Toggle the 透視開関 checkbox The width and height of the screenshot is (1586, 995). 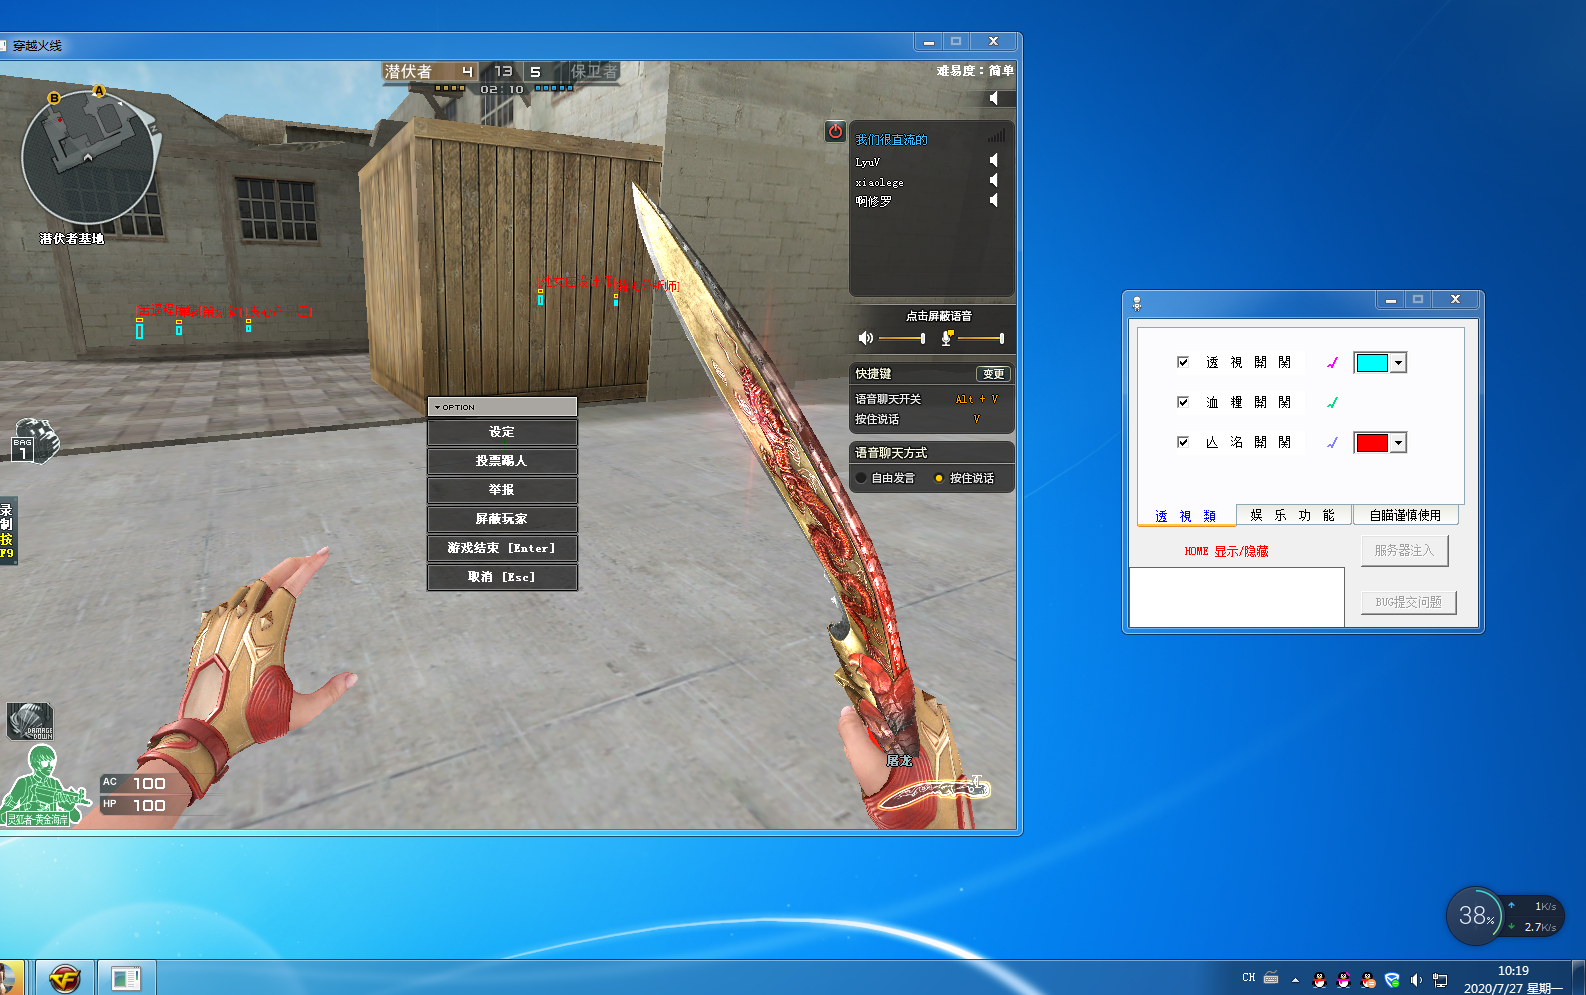[x=1183, y=362]
